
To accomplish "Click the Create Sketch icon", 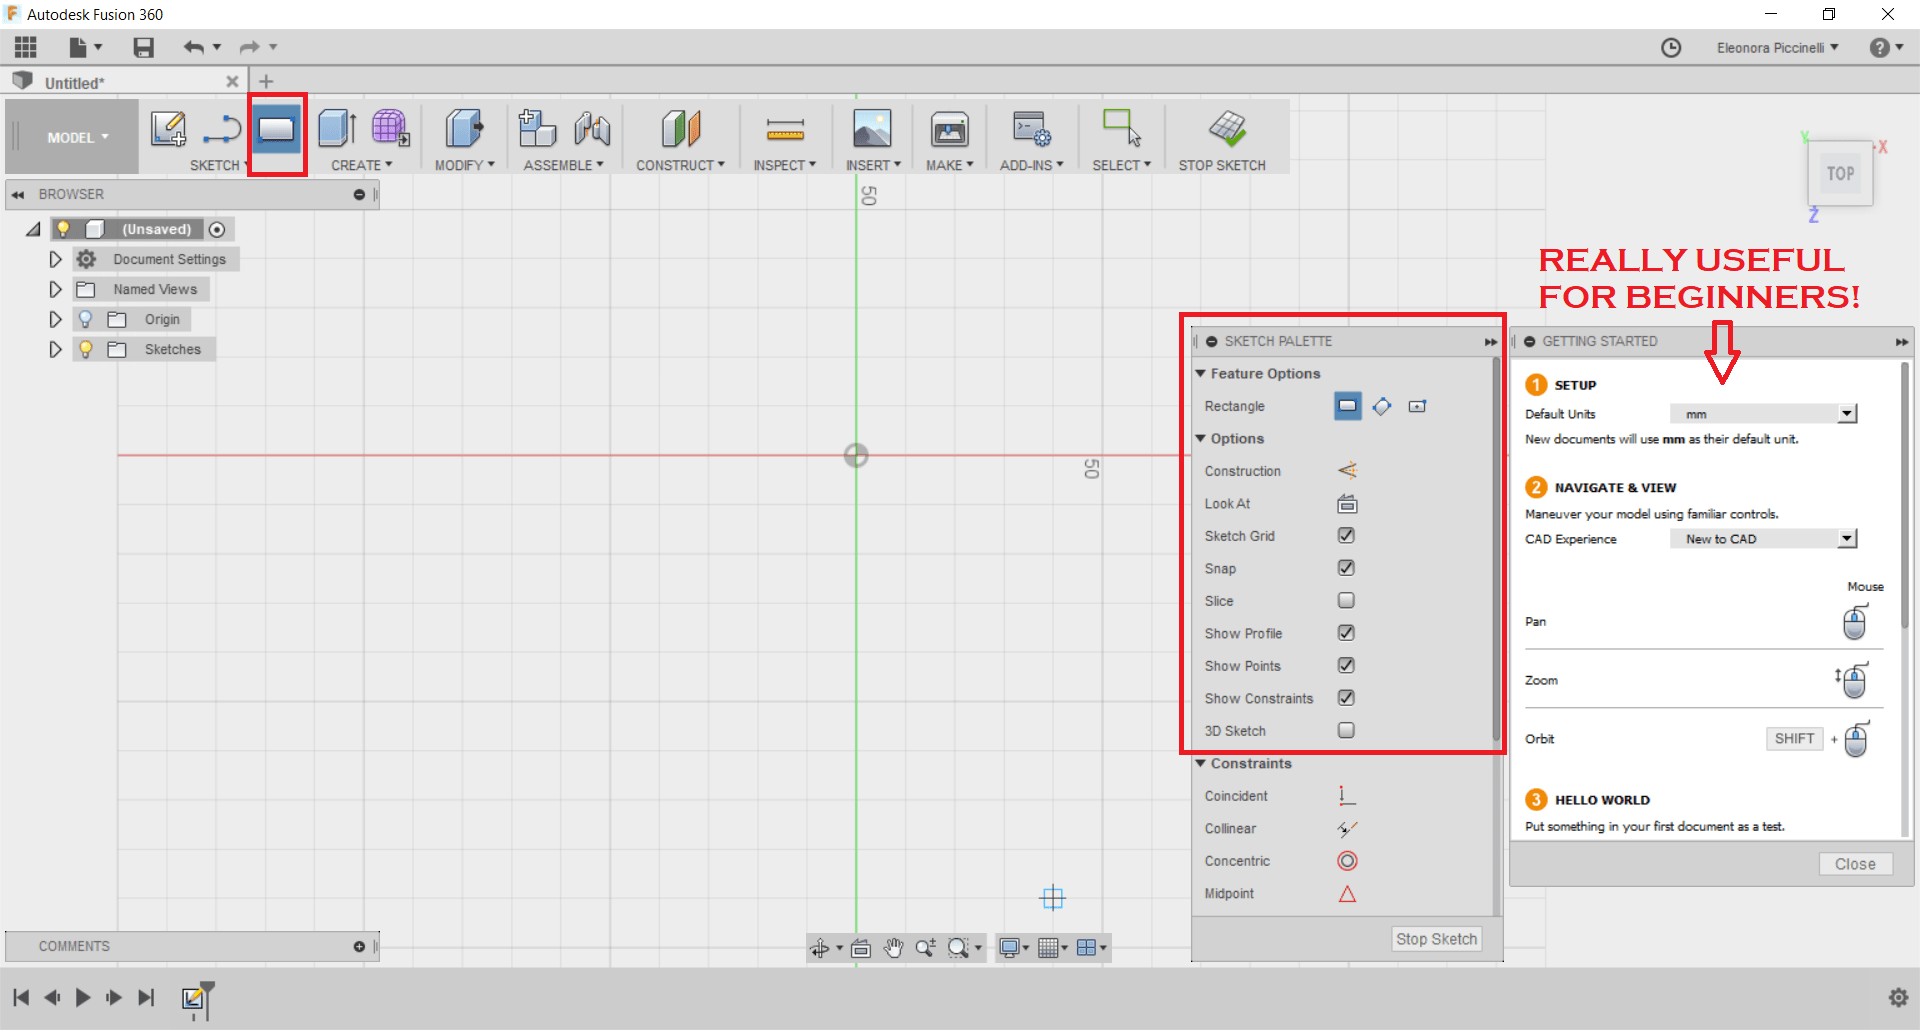I will (168, 129).
